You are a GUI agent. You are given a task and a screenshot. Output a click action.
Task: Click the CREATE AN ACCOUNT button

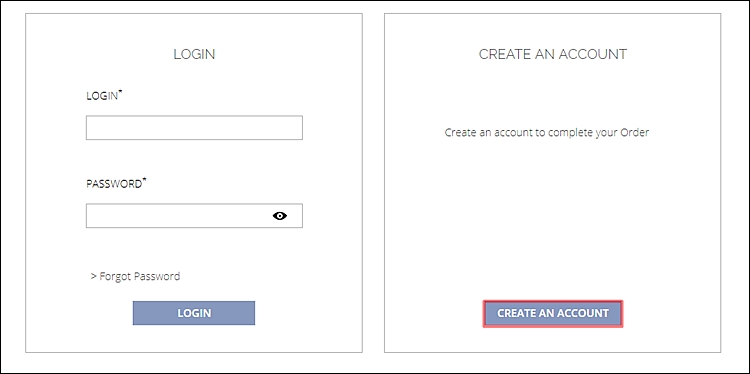[553, 313]
